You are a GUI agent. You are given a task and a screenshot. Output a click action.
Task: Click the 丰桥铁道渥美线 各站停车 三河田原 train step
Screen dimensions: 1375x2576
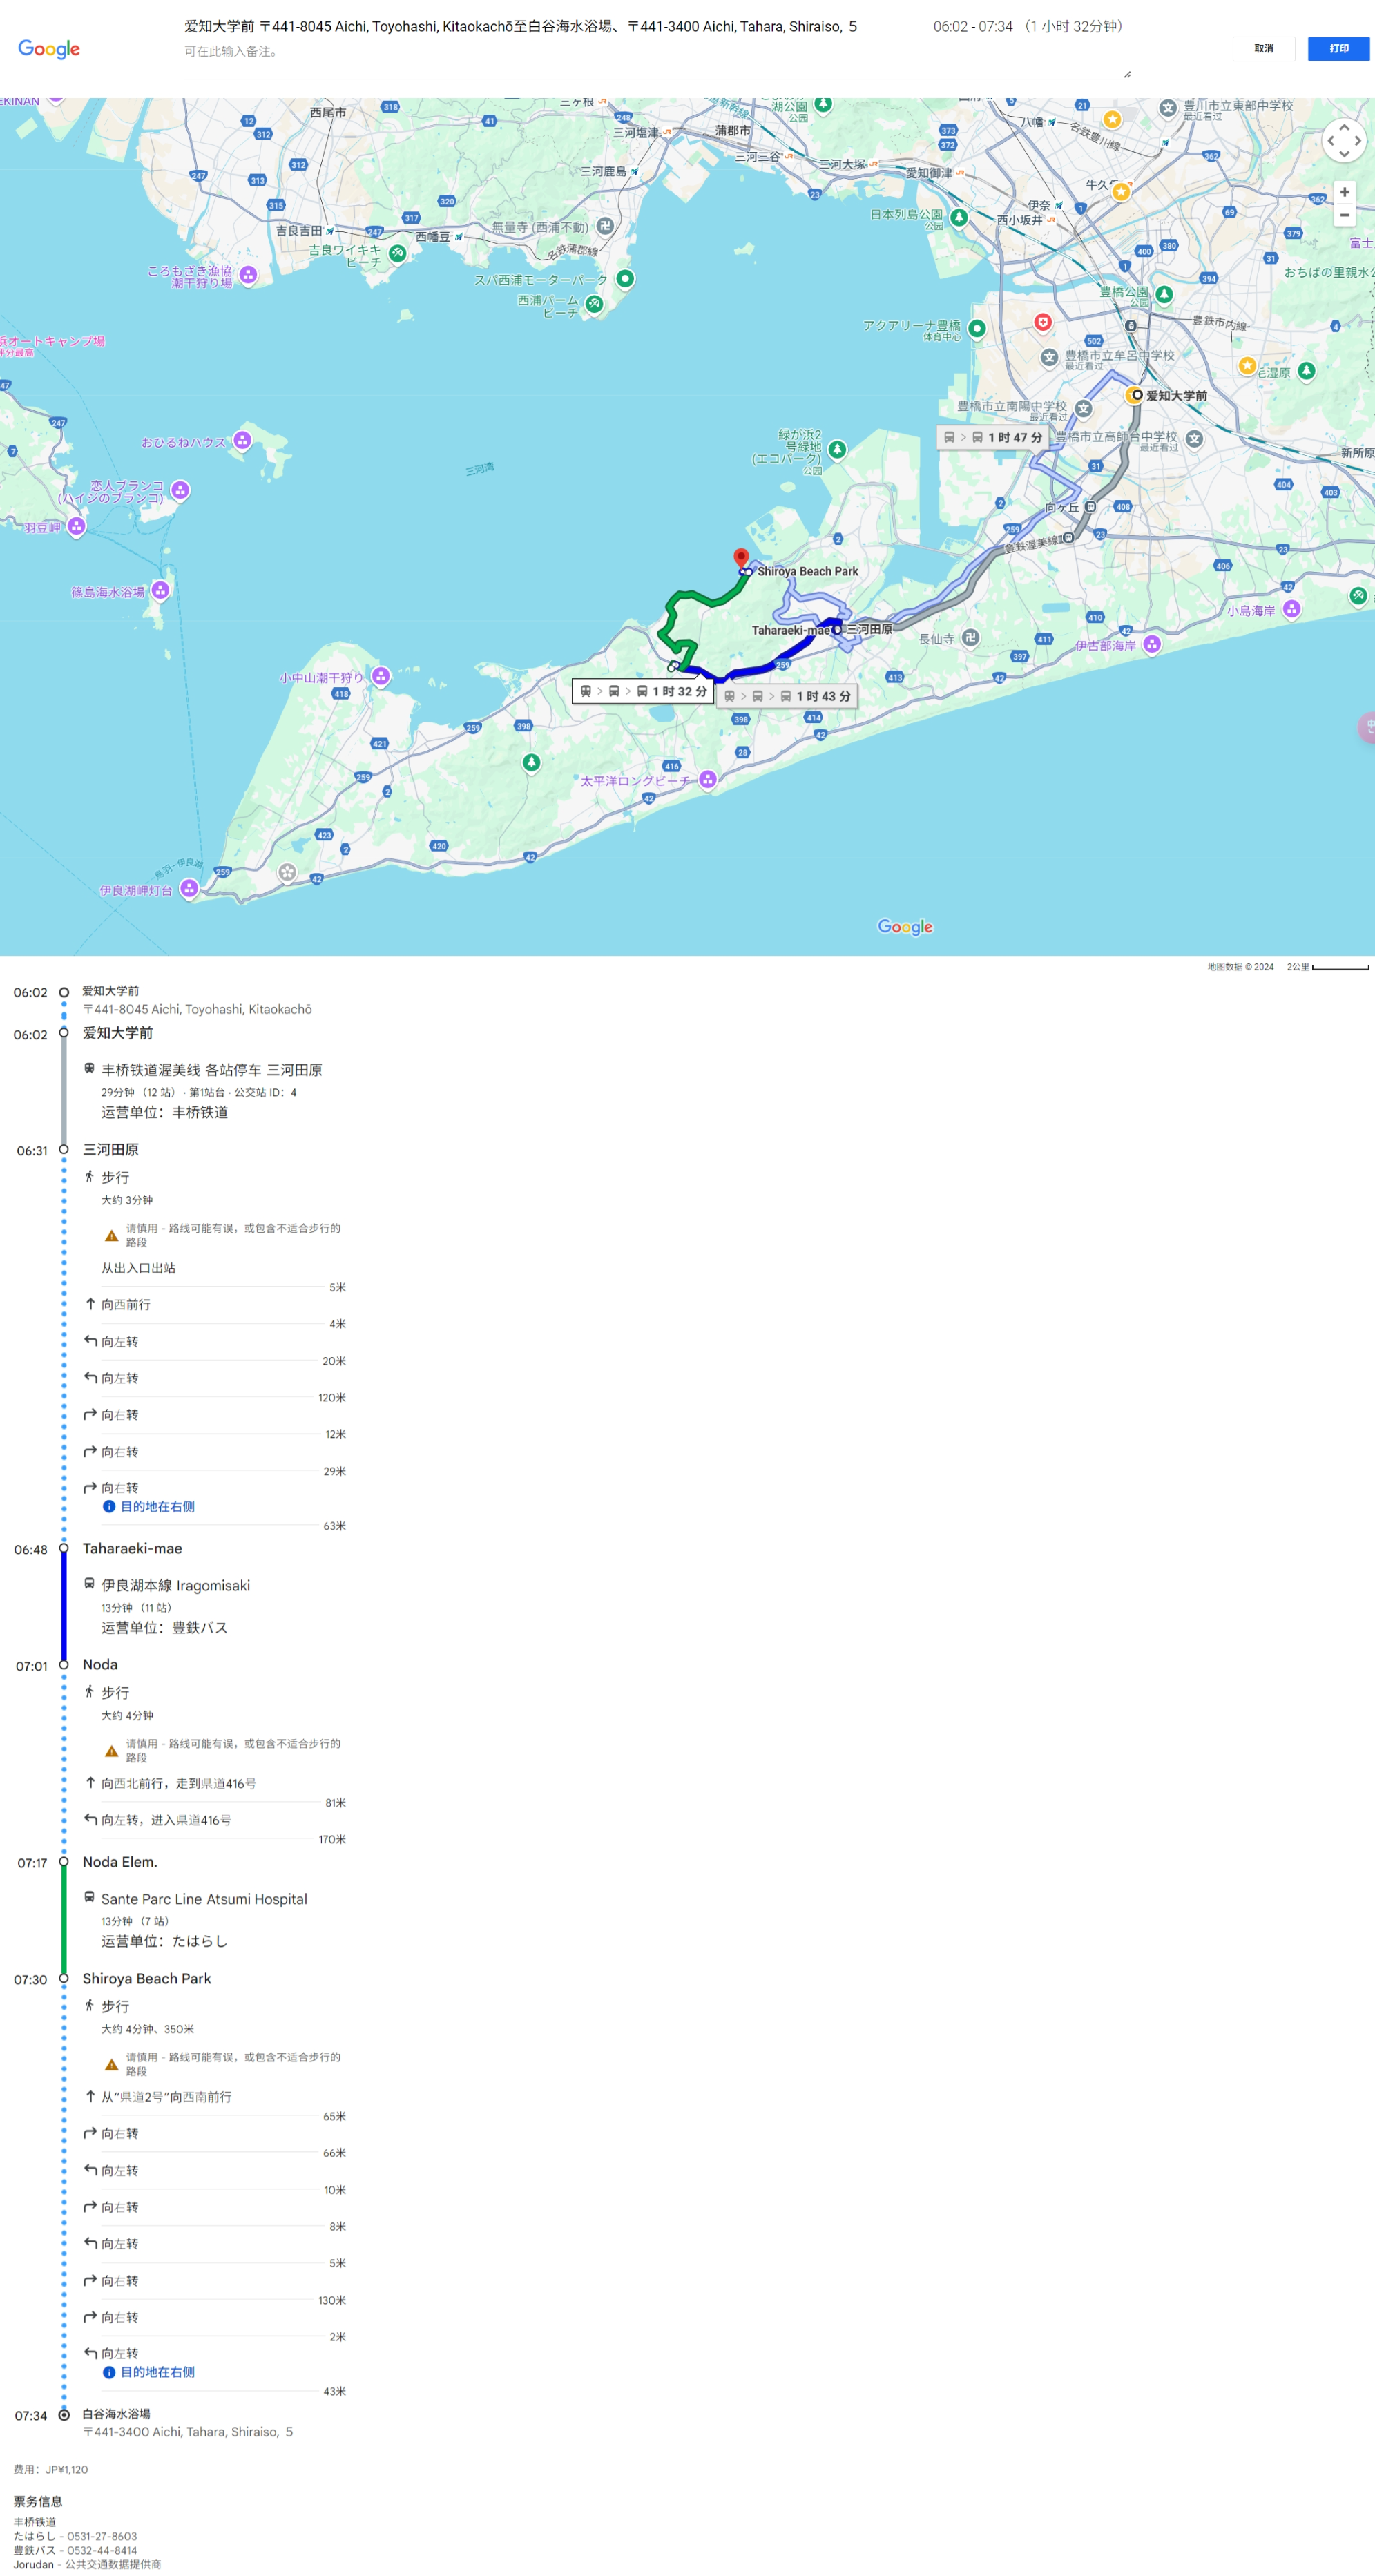(211, 1070)
